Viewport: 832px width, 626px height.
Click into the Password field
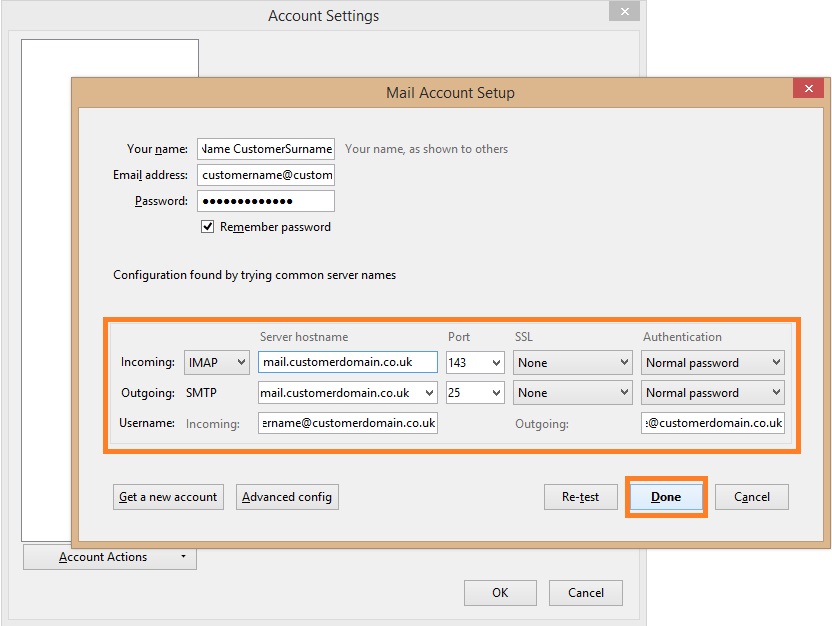point(266,201)
